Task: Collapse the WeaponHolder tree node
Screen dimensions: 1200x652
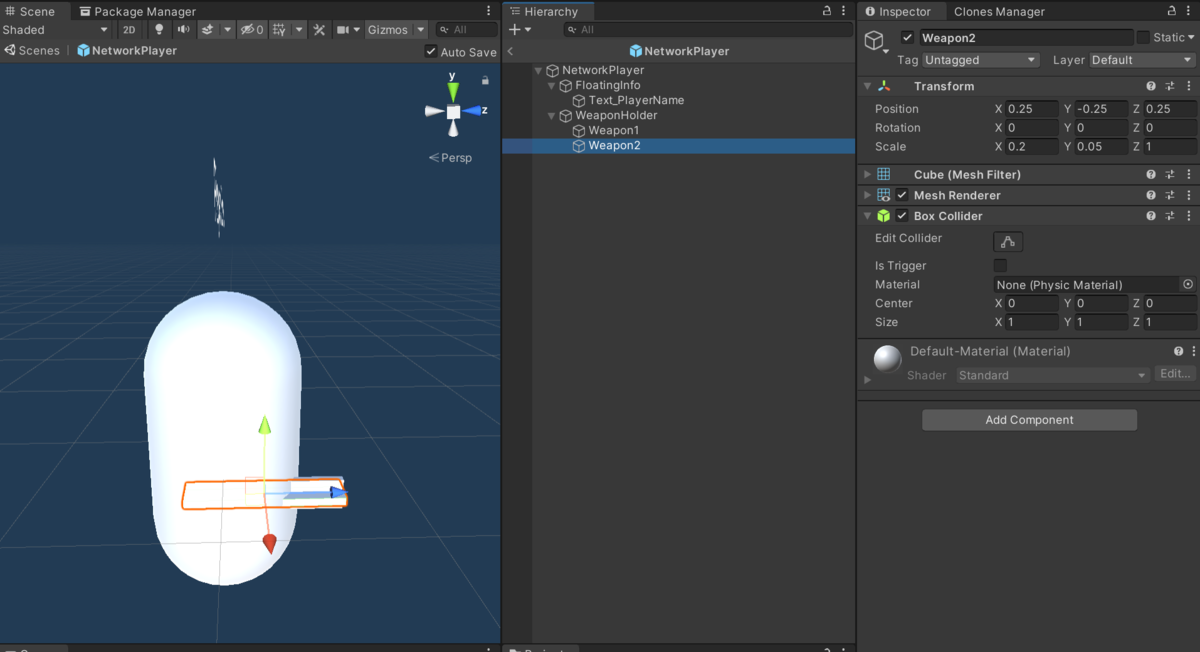Action: [x=551, y=116]
